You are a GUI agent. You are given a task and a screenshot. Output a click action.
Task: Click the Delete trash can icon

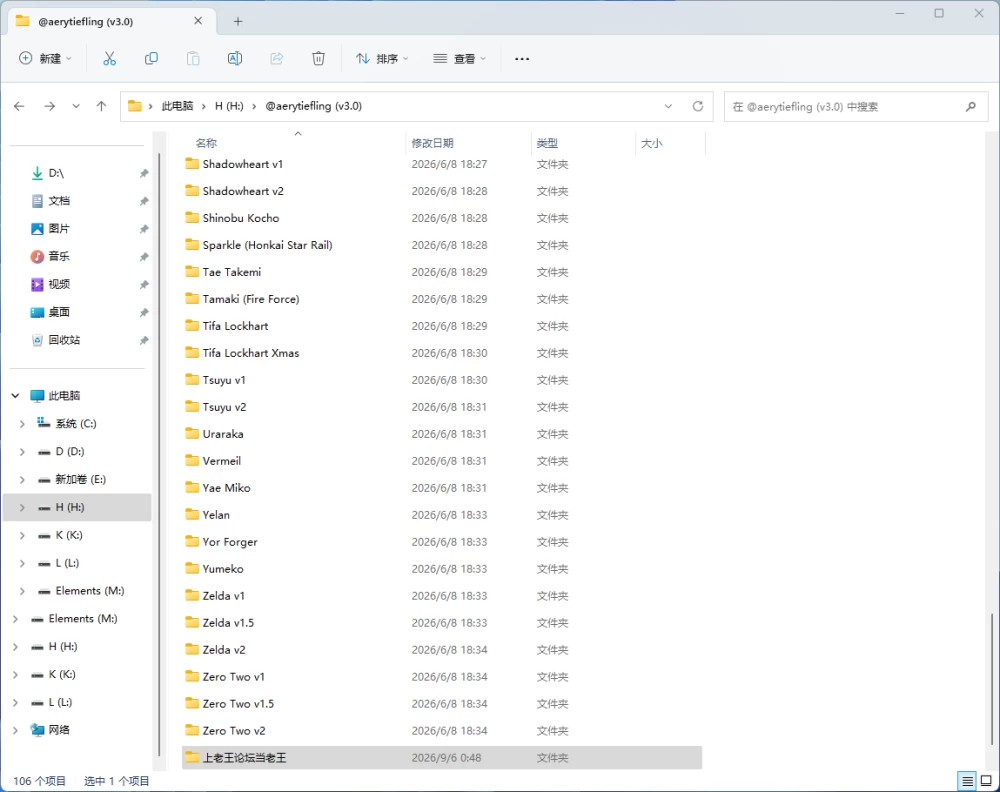tap(318, 59)
